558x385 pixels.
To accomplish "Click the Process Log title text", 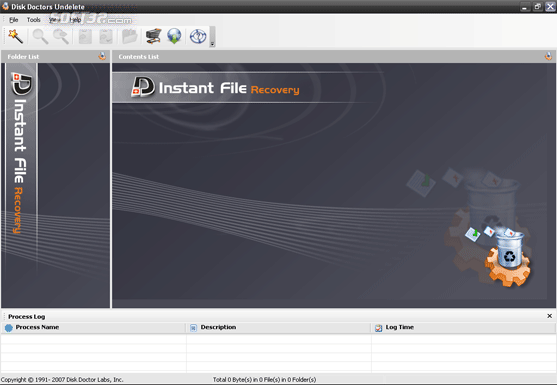I will point(27,317).
